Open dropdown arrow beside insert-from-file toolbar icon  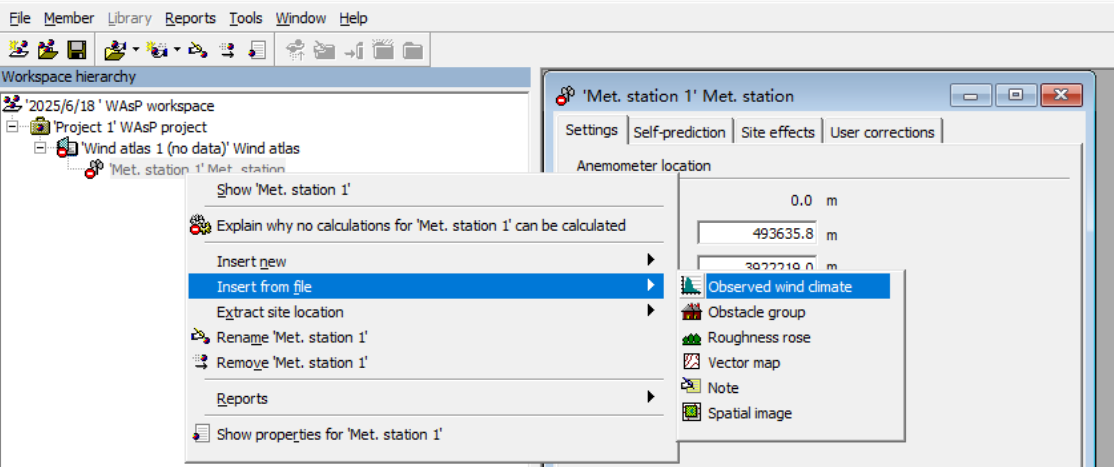(135, 49)
